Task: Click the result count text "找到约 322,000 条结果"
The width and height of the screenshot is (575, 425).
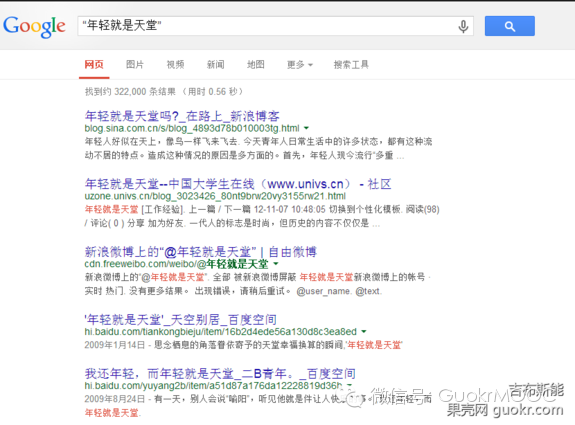Action: point(130,91)
